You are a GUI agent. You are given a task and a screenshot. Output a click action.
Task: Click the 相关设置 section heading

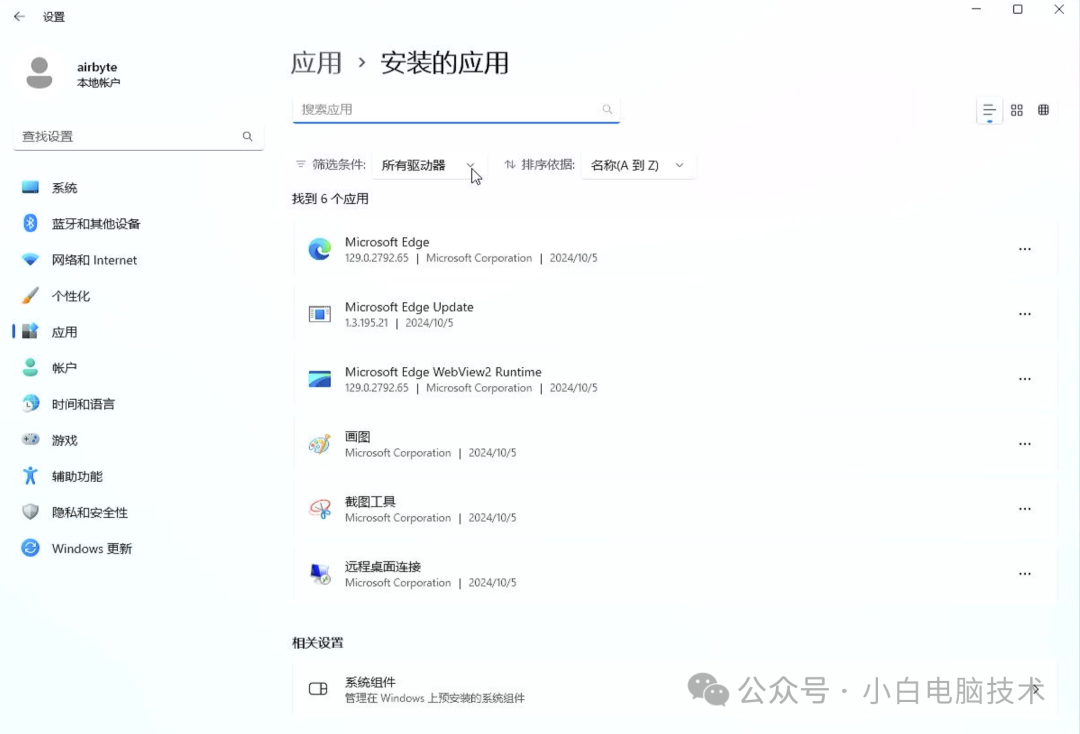318,642
